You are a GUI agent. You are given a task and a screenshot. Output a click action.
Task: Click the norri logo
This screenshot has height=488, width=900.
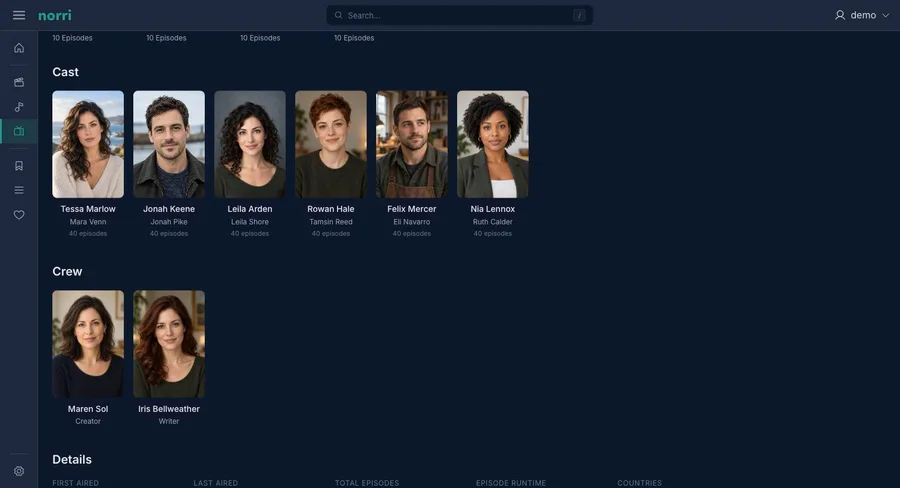(x=55, y=16)
